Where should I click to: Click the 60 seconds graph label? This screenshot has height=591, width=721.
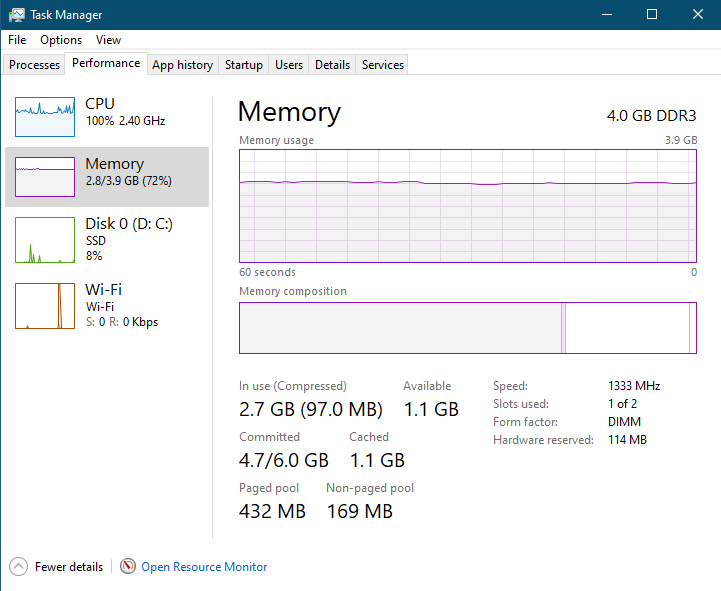point(267,272)
